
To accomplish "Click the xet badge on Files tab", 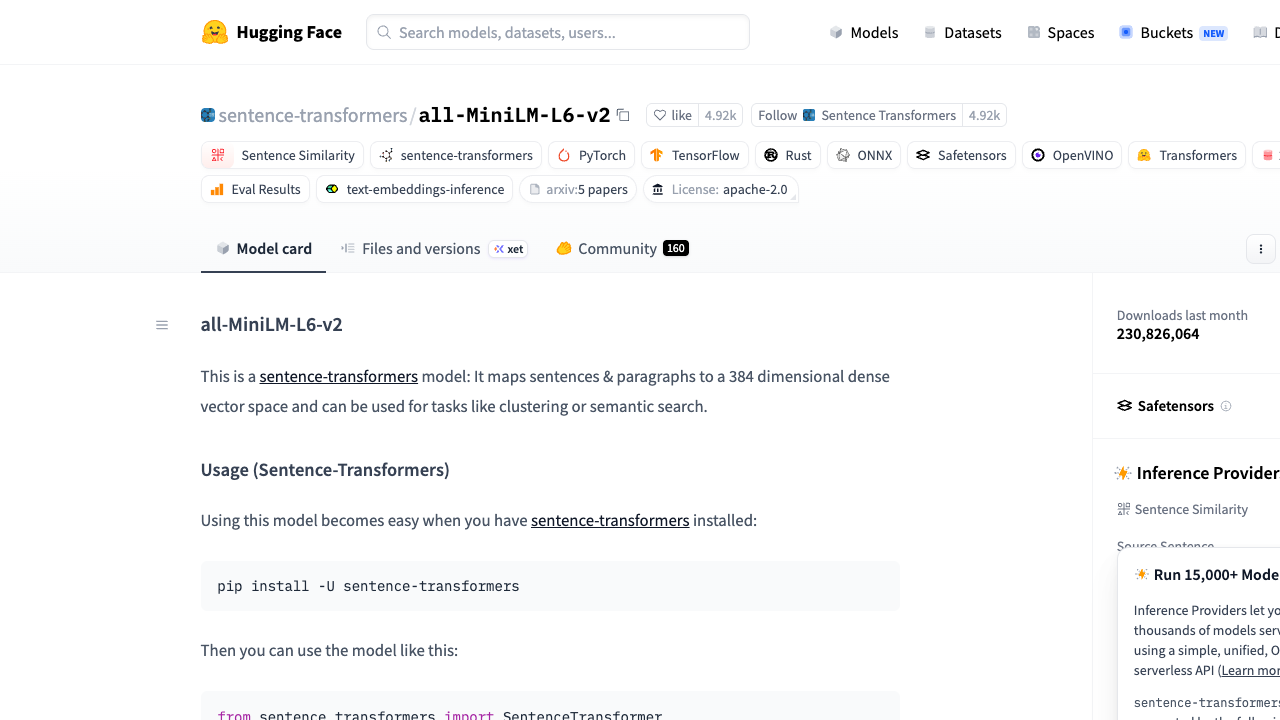I will point(508,249).
